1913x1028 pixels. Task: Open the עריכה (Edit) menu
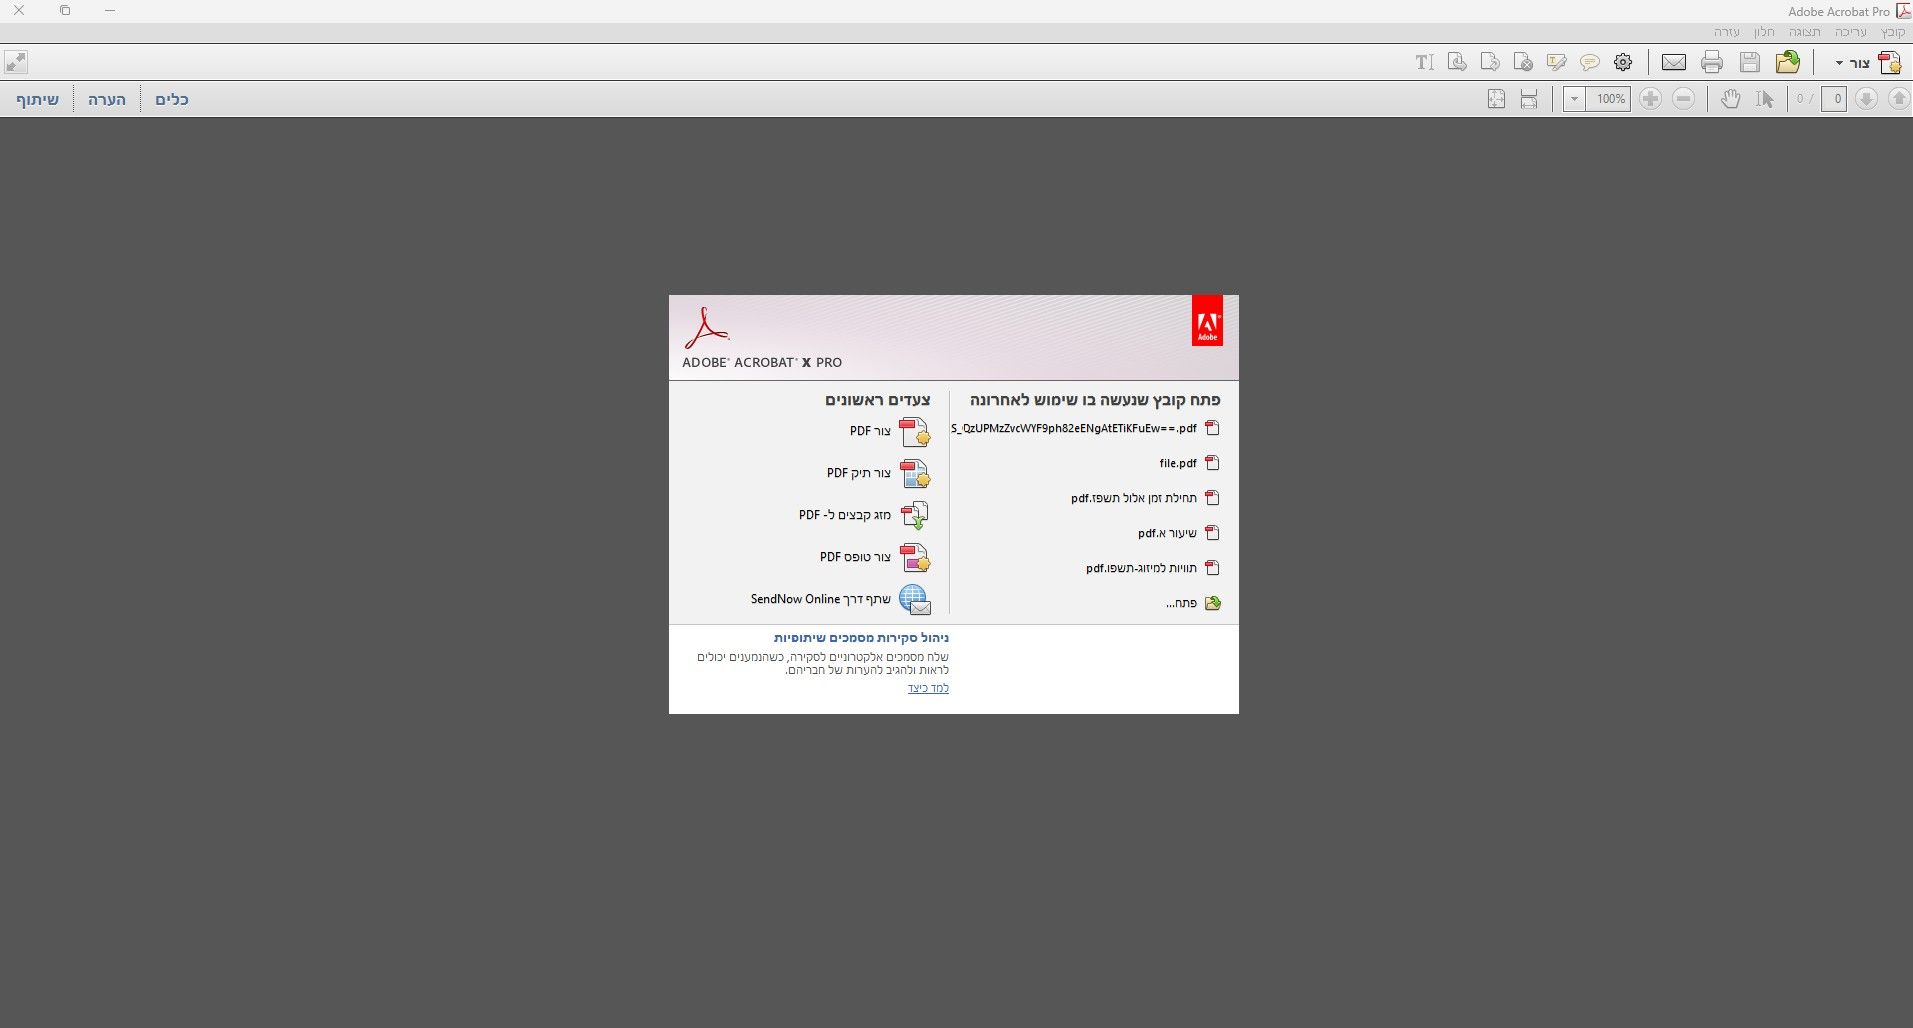coord(1851,32)
